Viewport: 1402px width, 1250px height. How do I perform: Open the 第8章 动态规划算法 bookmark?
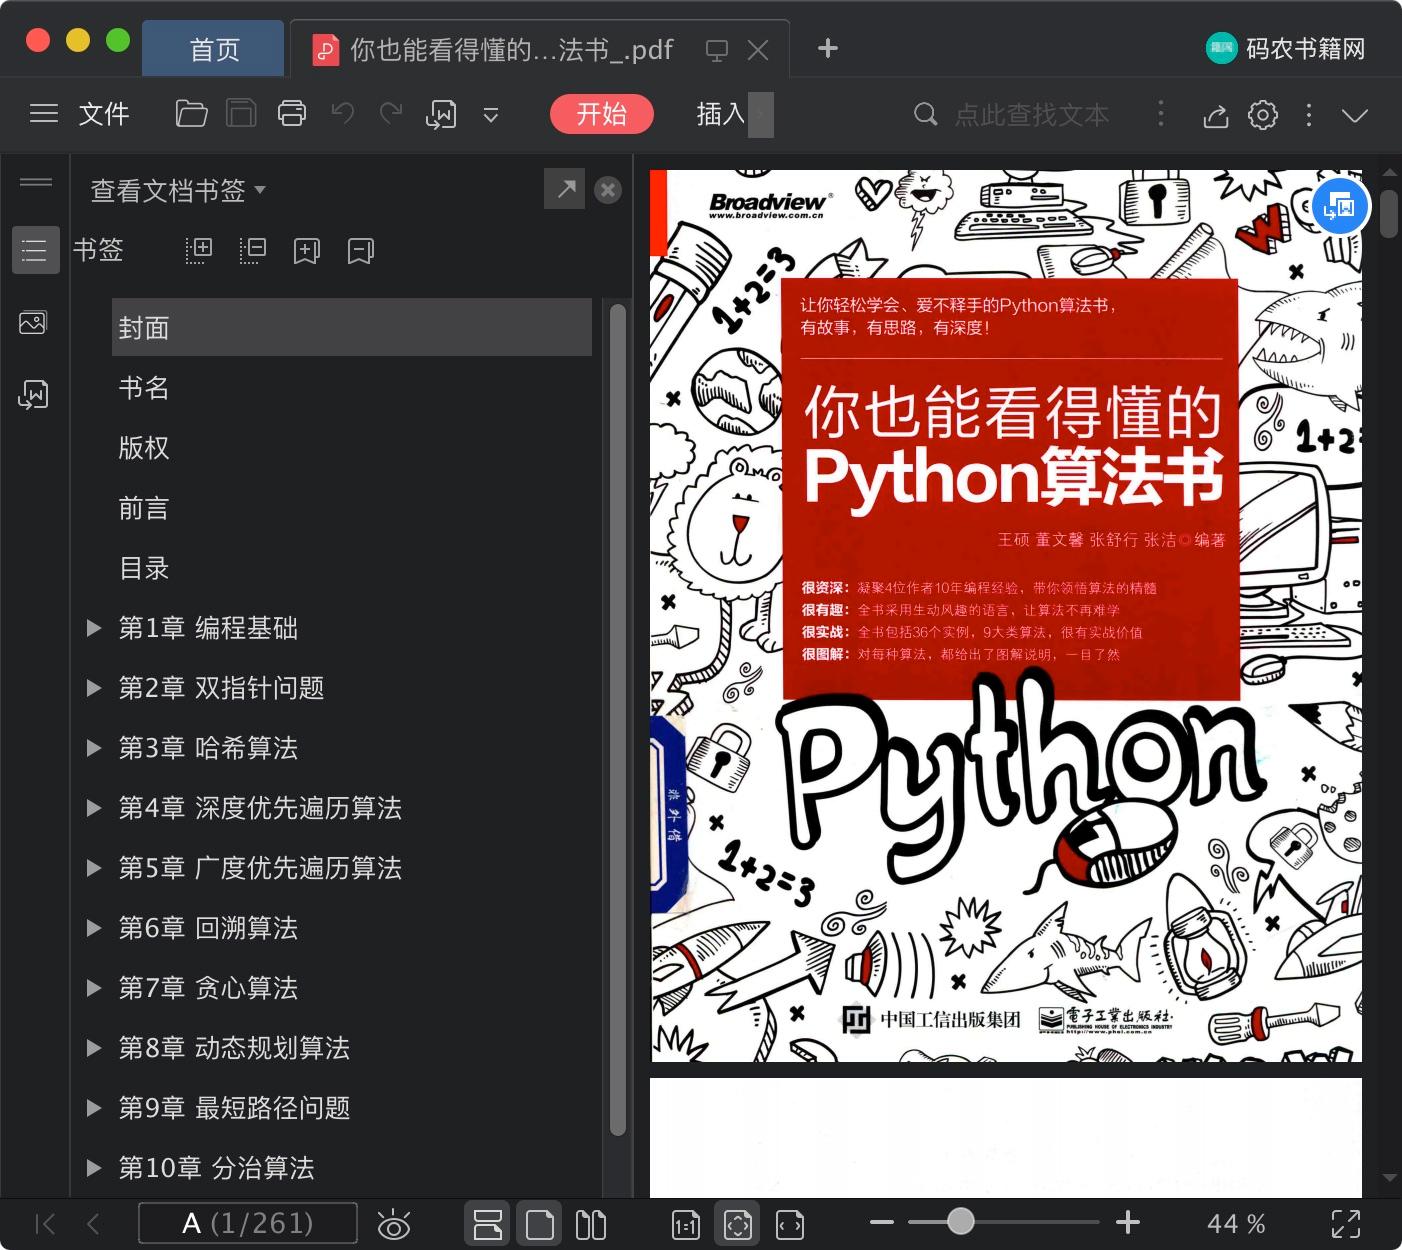coord(234,1048)
